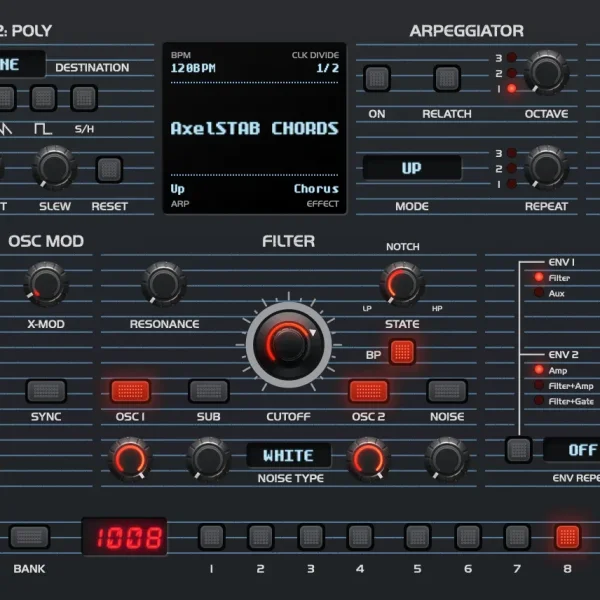Click the repeat 2 LED indicator
The width and height of the screenshot is (600, 600).
[x=512, y=168]
